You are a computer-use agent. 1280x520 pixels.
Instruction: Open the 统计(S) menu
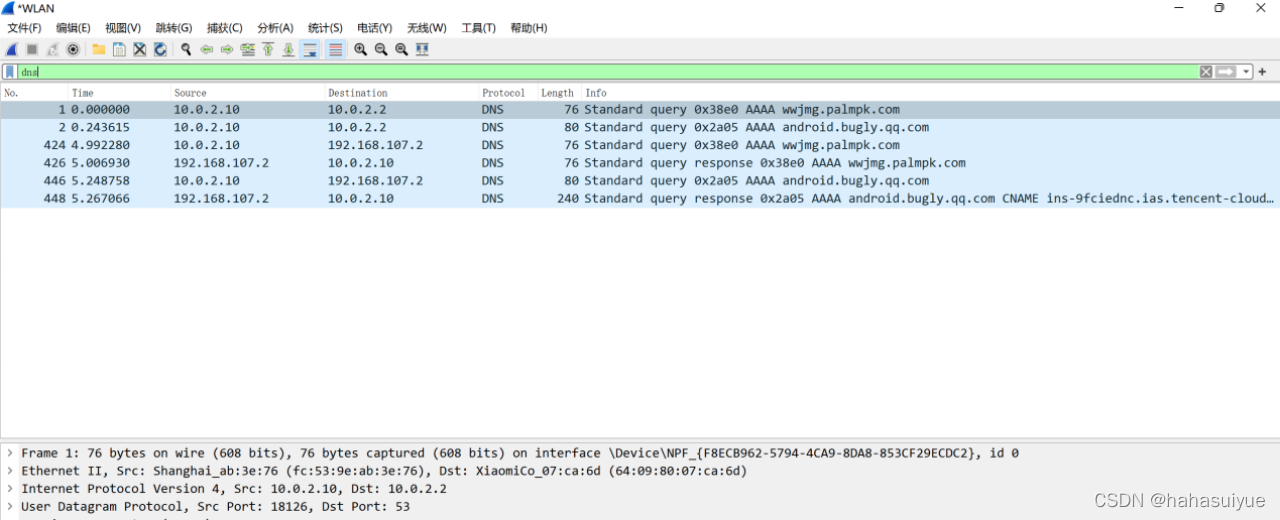[x=325, y=28]
